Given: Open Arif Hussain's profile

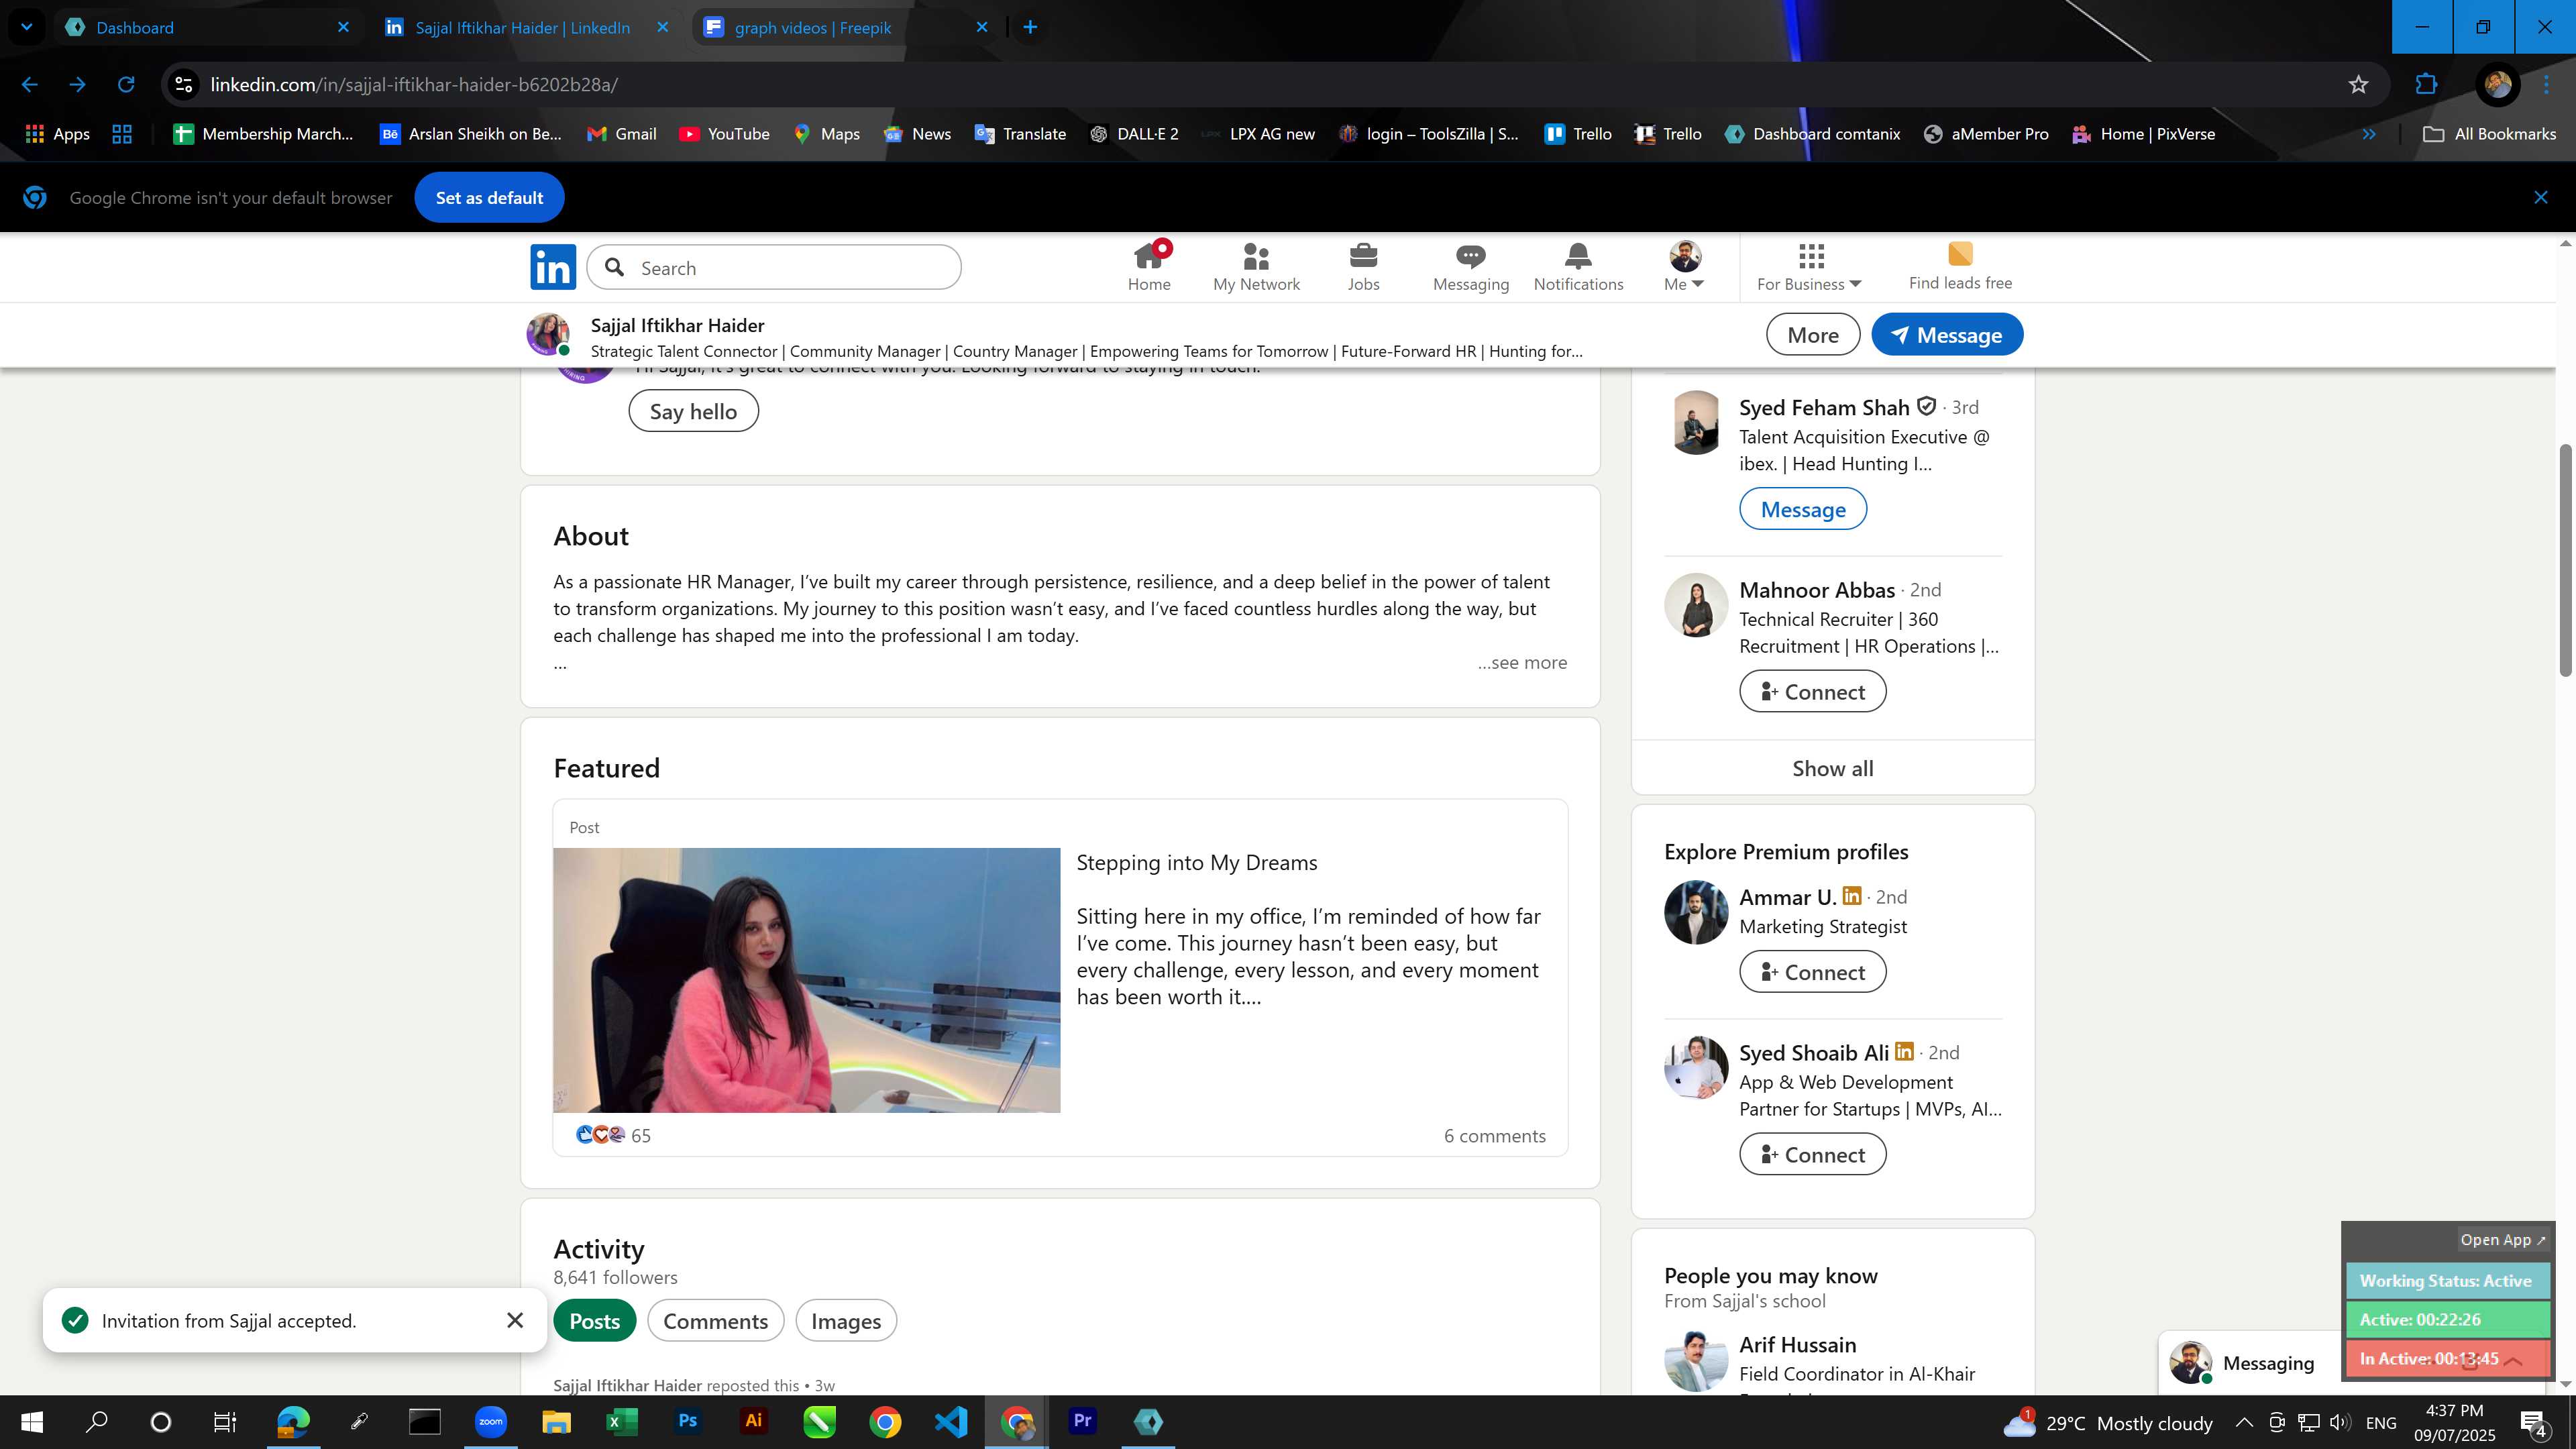Looking at the screenshot, I should pyautogui.click(x=1797, y=1345).
